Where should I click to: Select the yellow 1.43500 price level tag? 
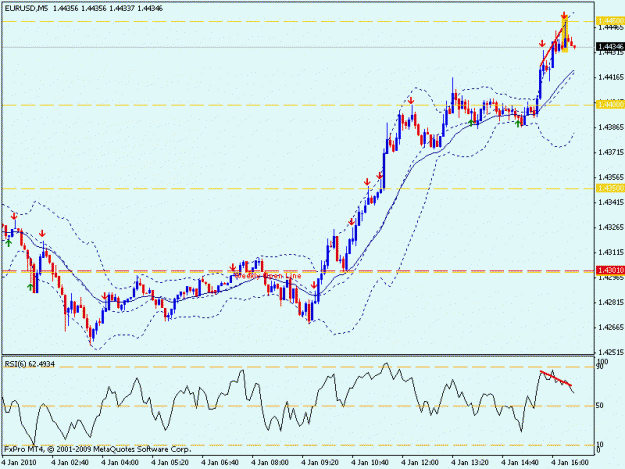611,188
